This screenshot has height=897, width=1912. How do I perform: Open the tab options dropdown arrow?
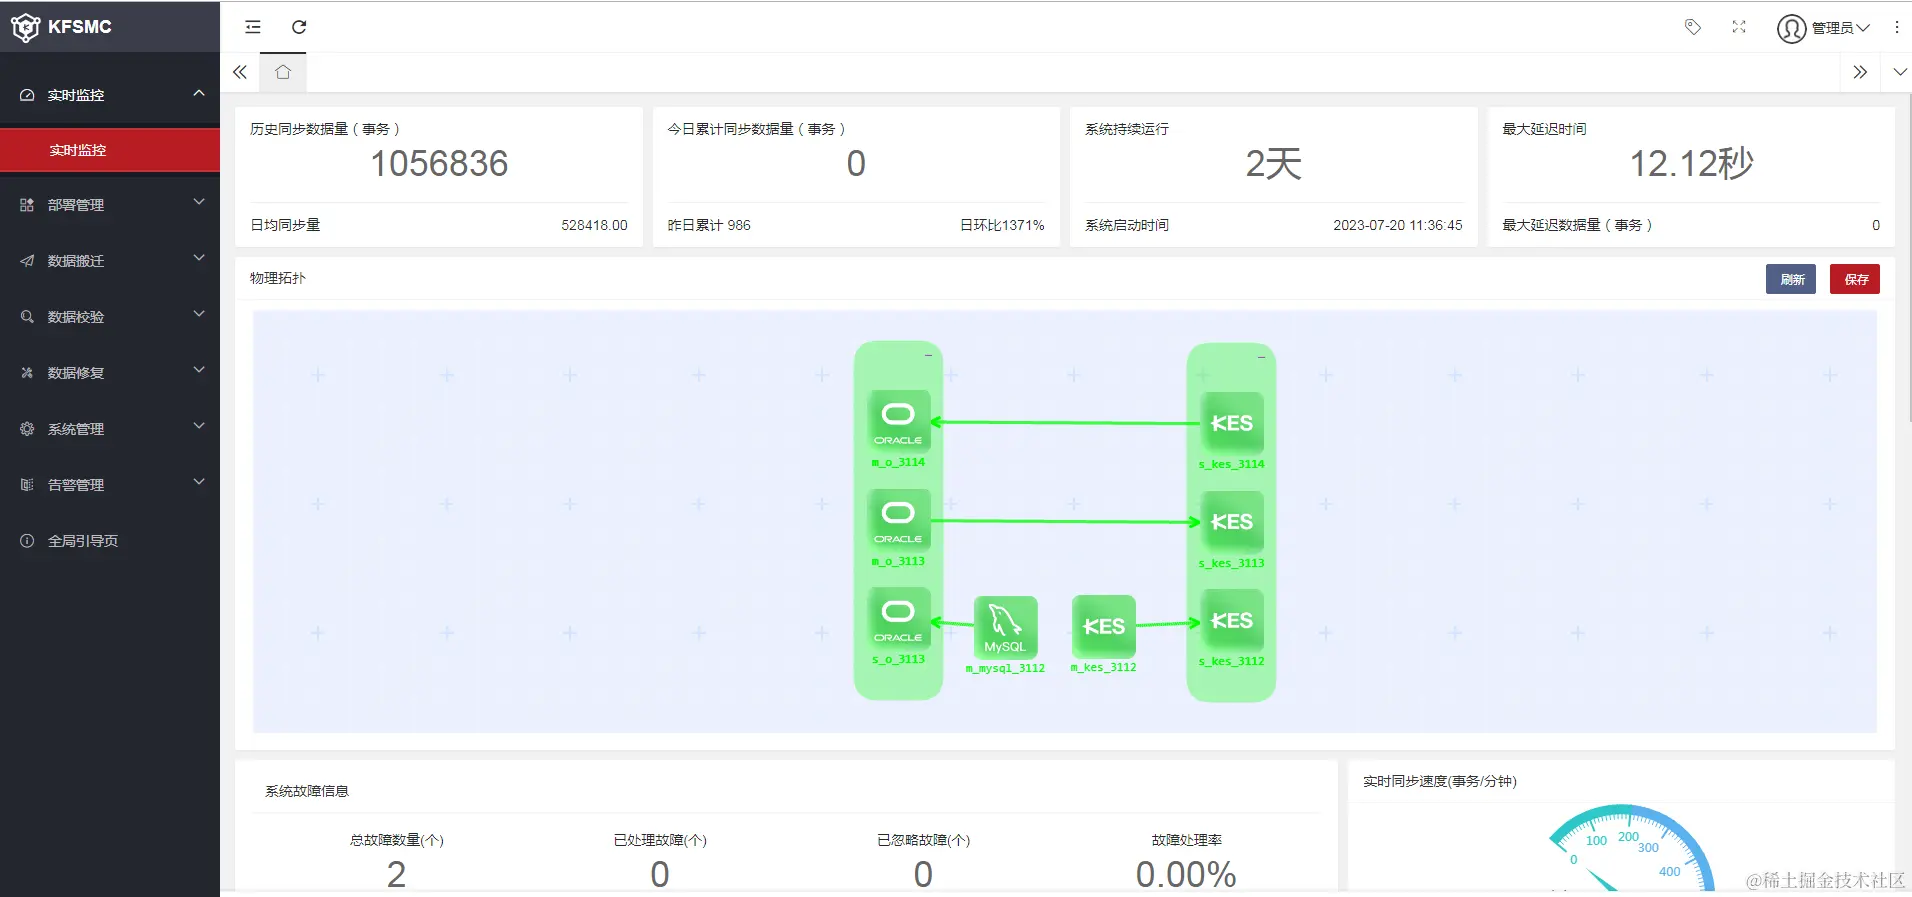[x=1900, y=72]
